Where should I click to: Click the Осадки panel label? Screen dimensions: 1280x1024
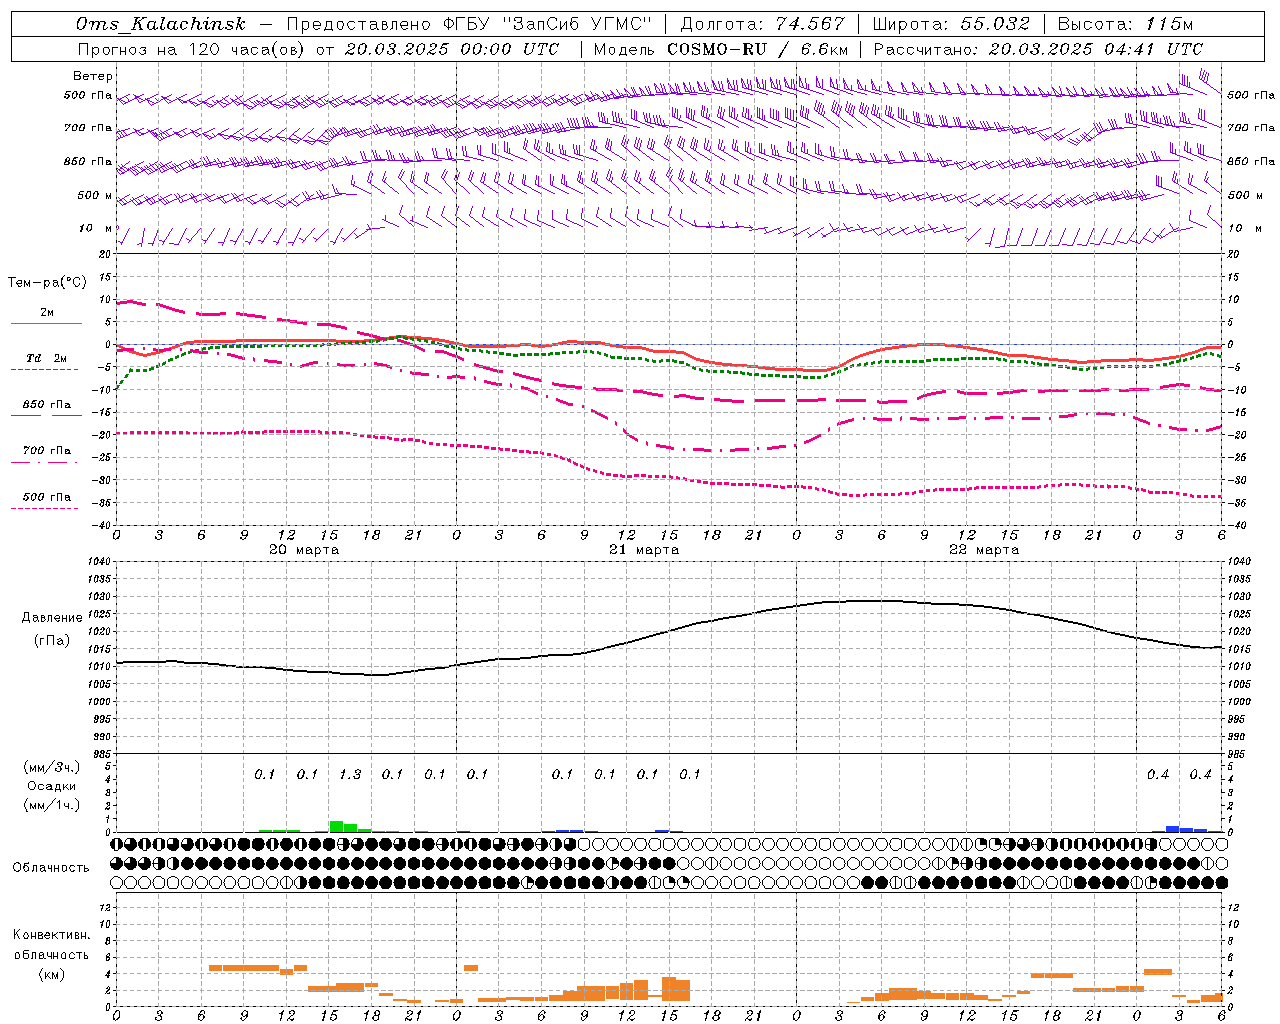pyautogui.click(x=52, y=786)
